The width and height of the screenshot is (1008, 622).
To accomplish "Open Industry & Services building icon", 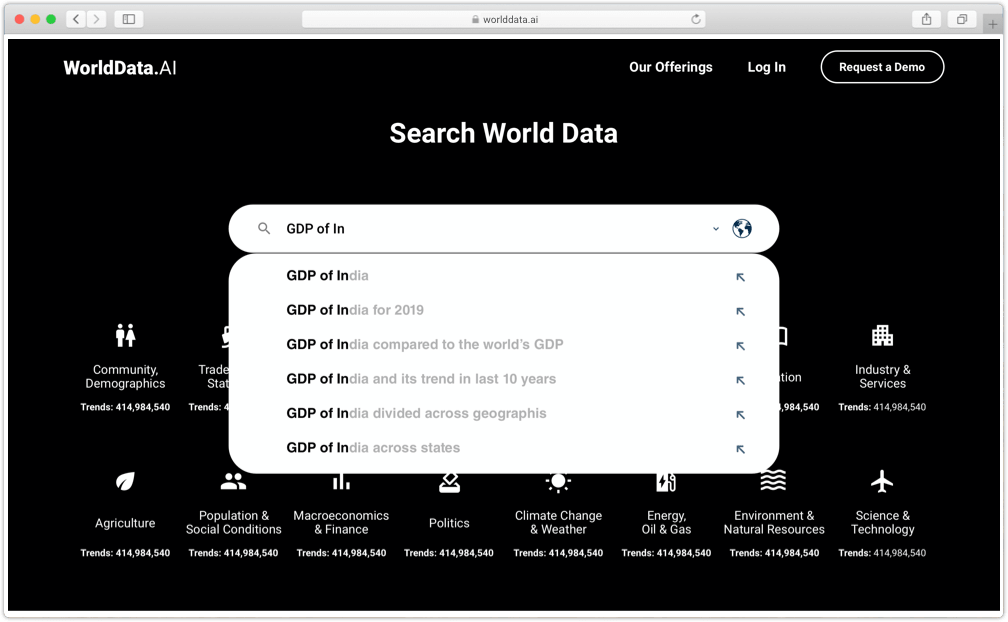I will pyautogui.click(x=882, y=335).
